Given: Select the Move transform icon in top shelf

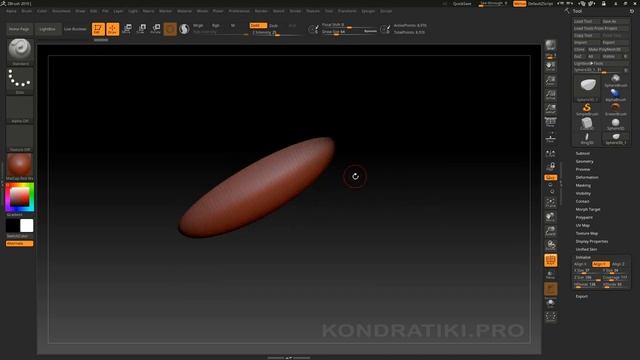Looking at the screenshot, I should tap(127, 29).
